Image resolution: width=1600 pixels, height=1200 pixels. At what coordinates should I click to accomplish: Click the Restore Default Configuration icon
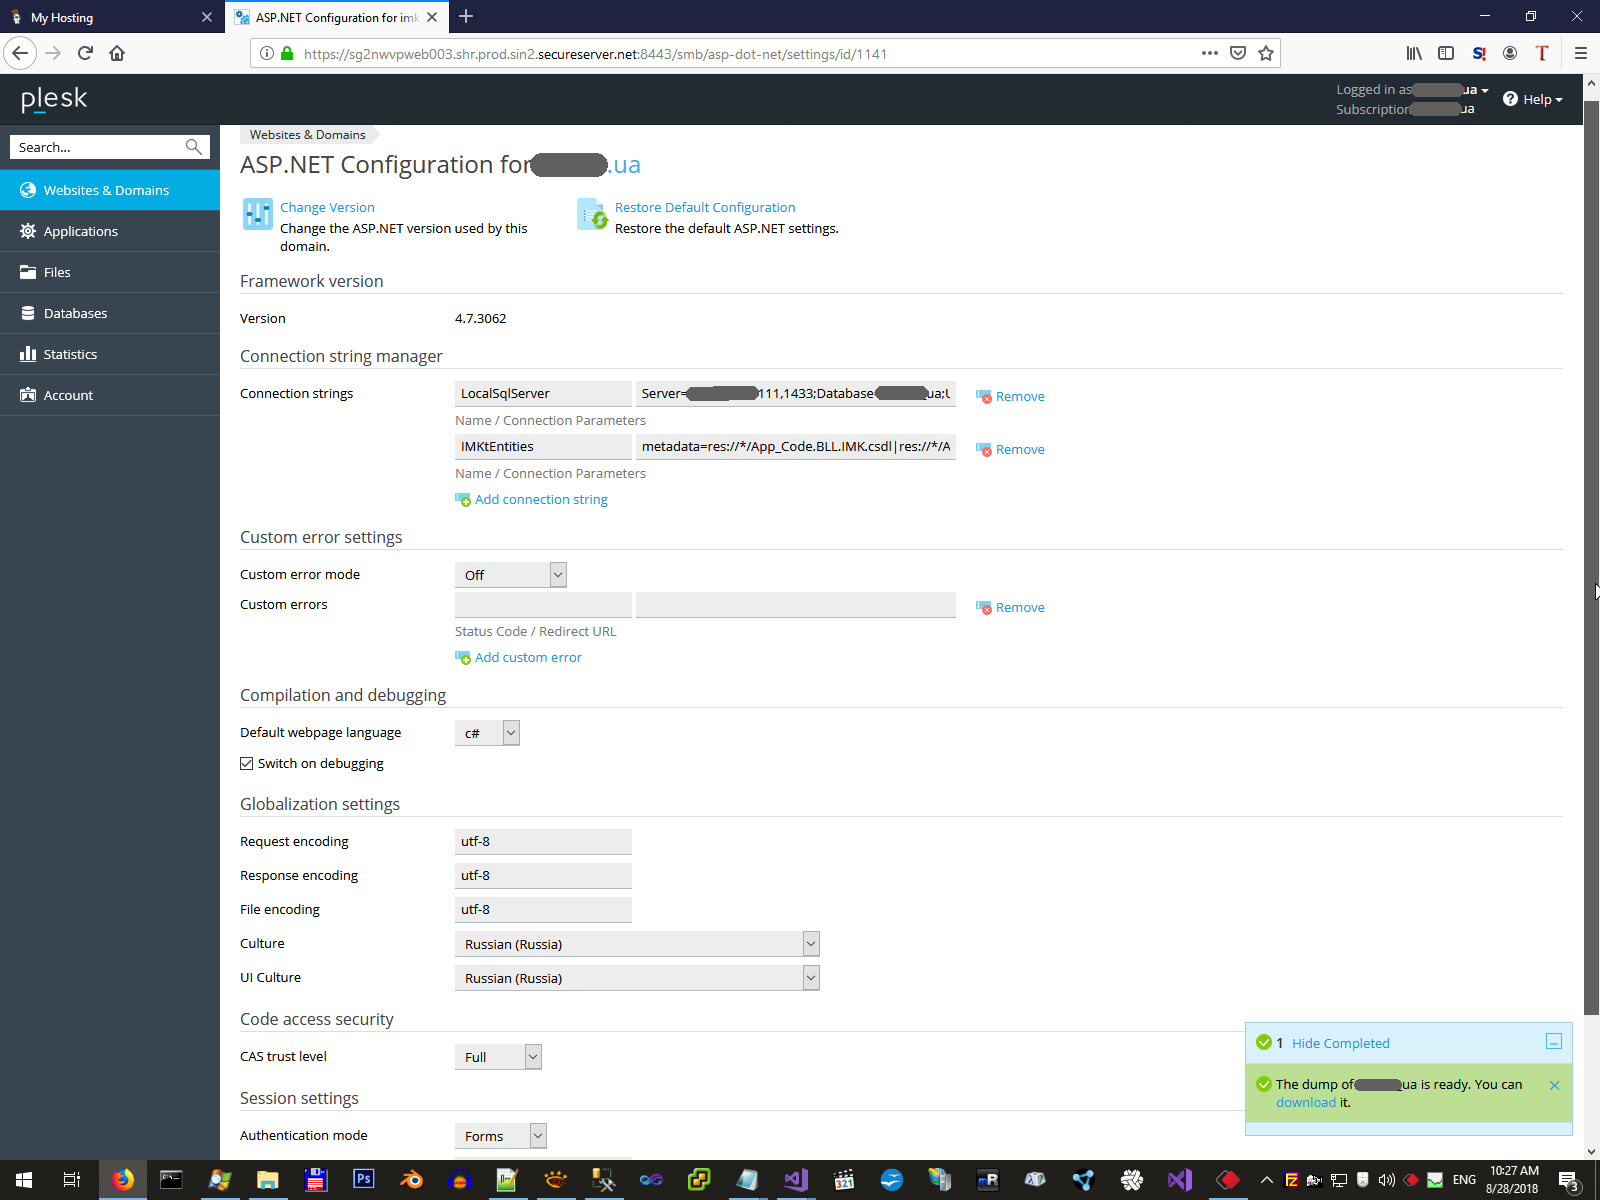pos(592,214)
